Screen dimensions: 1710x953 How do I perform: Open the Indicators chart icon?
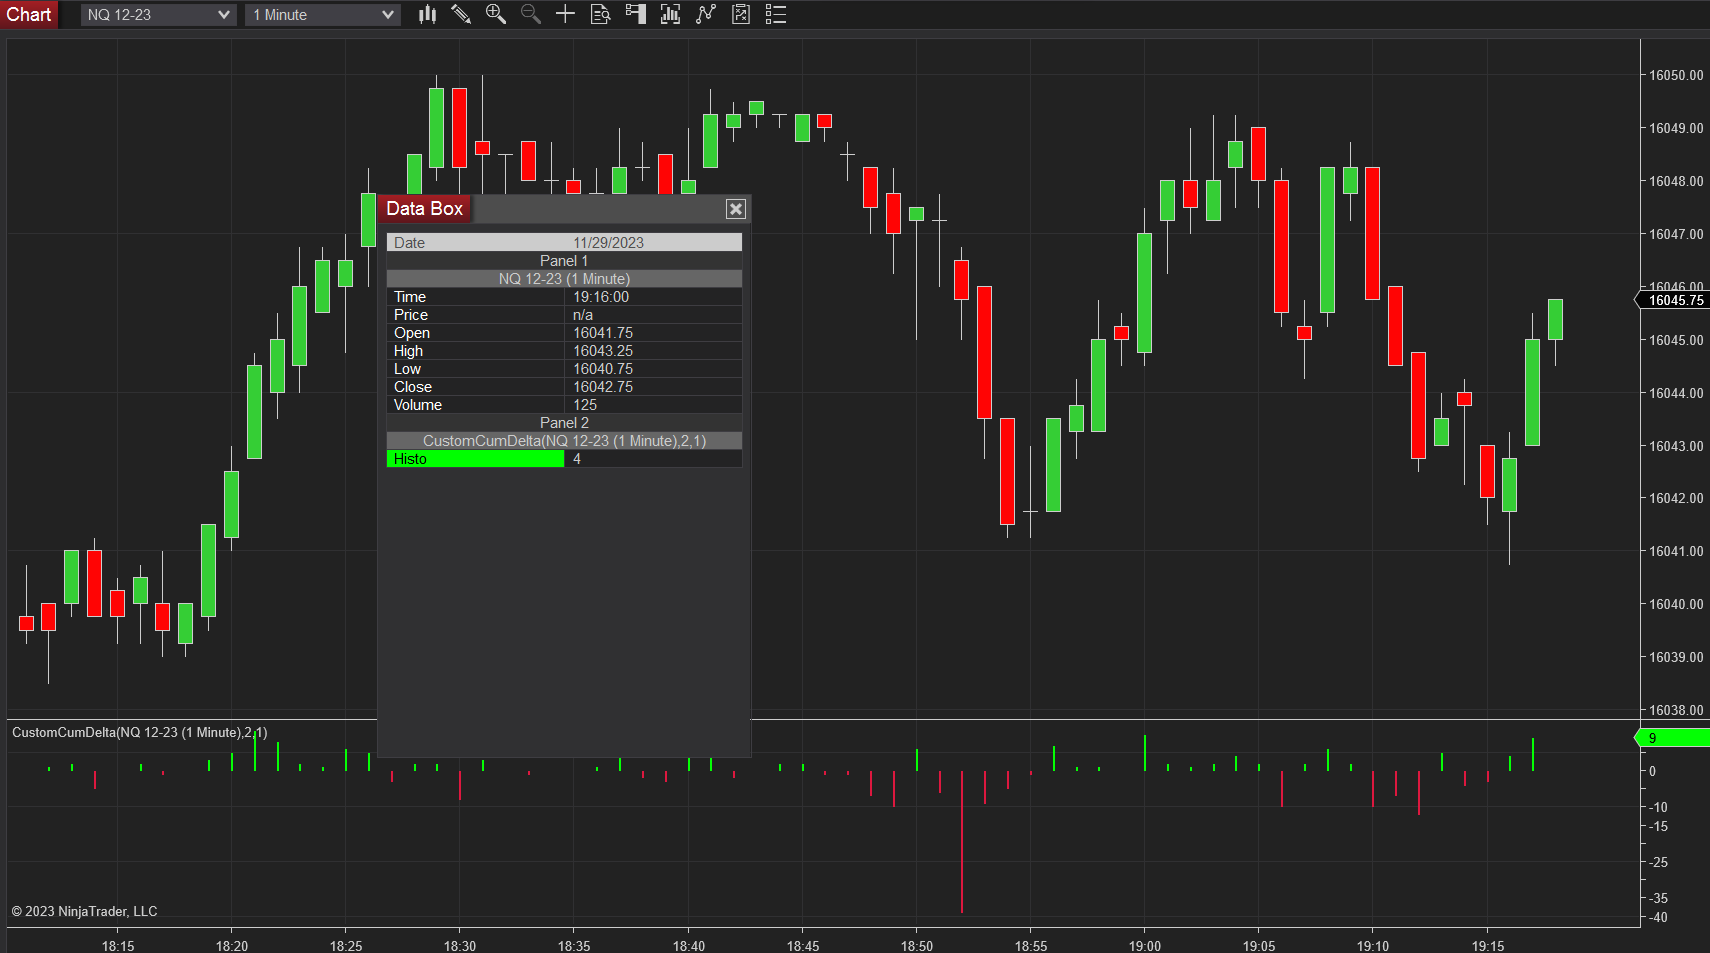[670, 14]
